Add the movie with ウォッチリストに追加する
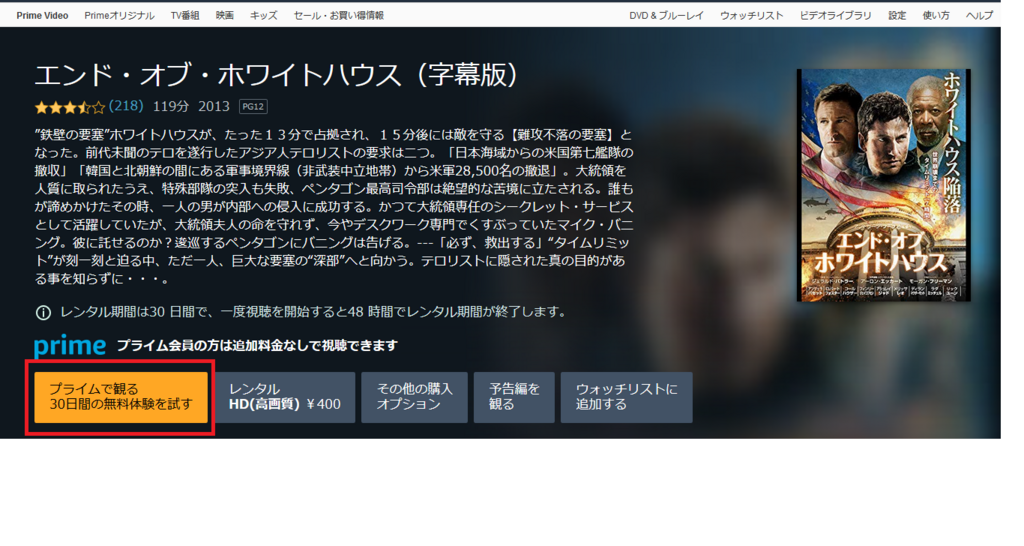The height and width of the screenshot is (546, 1024). [x=626, y=397]
